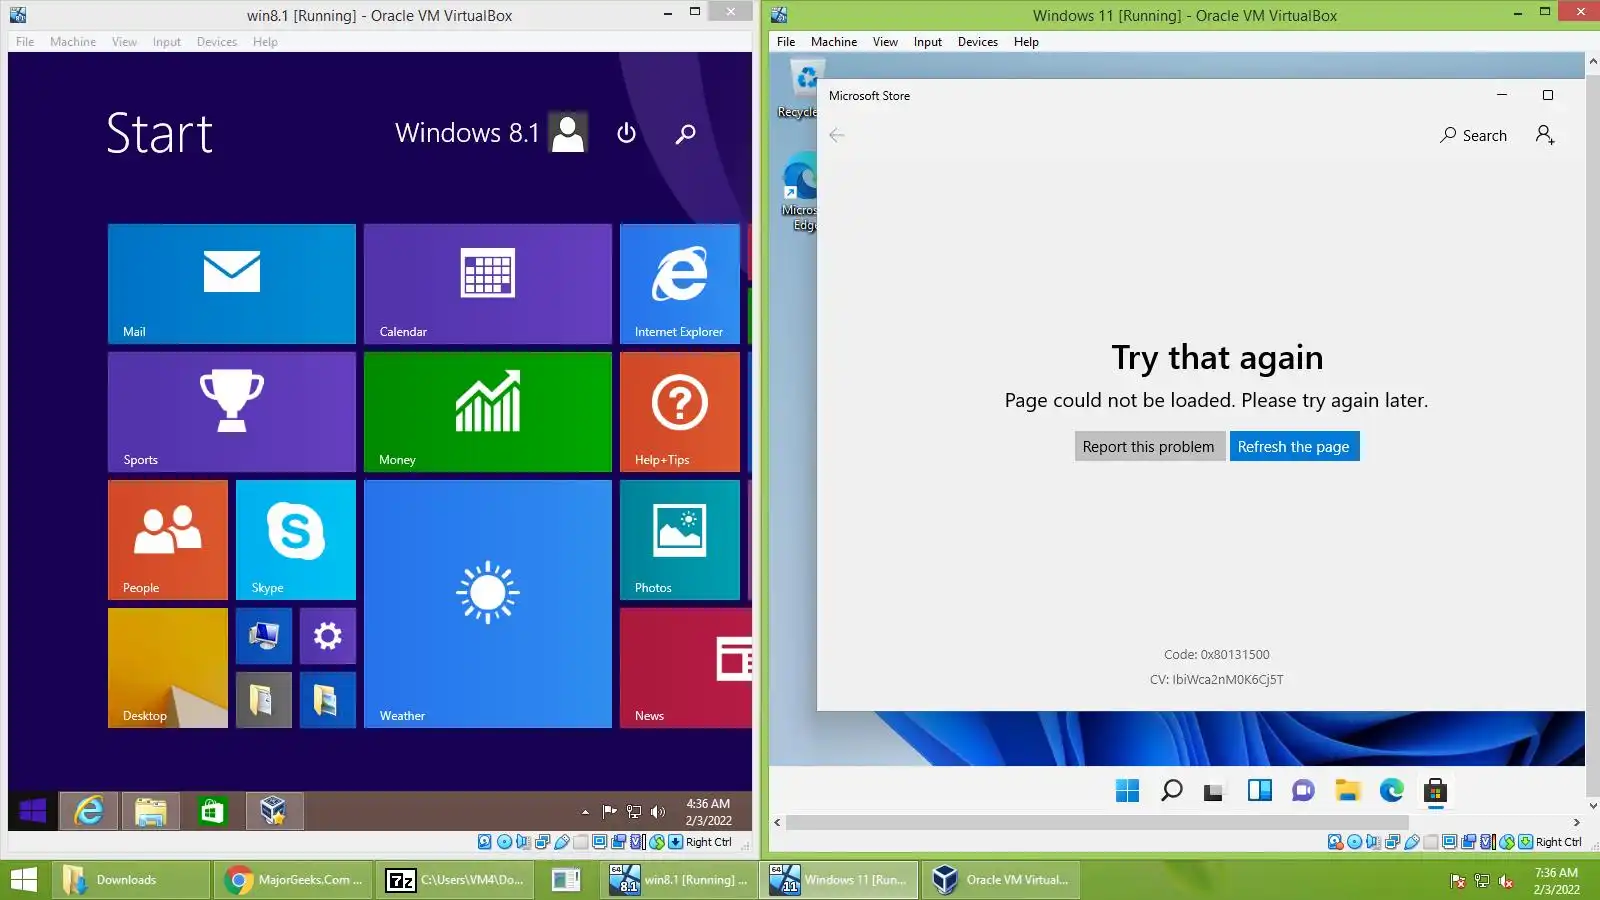
Task: Open the Devices menu in win8.1 VirtualBox window
Action: pos(217,42)
